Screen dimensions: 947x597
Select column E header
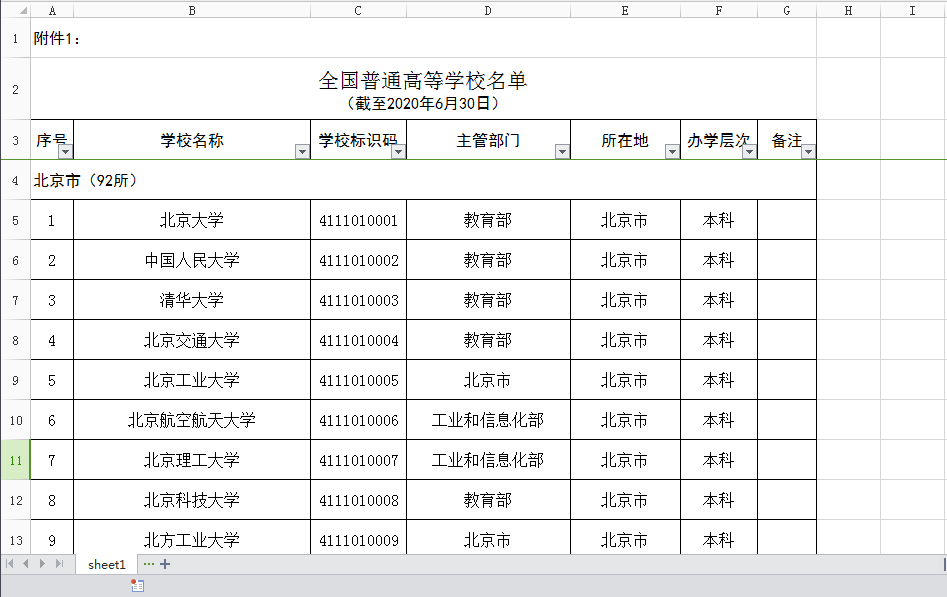pos(625,10)
